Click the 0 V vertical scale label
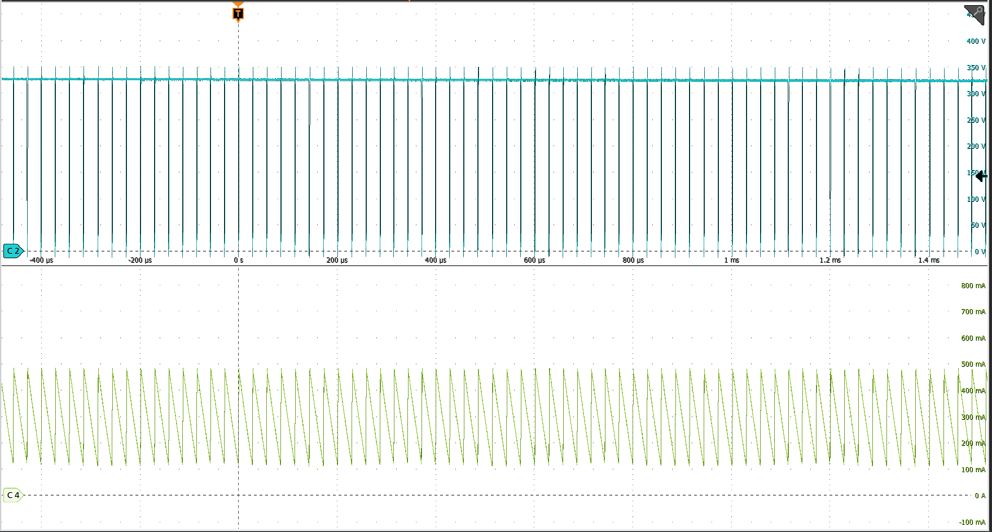Screen dimensions: 992x532 978,251
